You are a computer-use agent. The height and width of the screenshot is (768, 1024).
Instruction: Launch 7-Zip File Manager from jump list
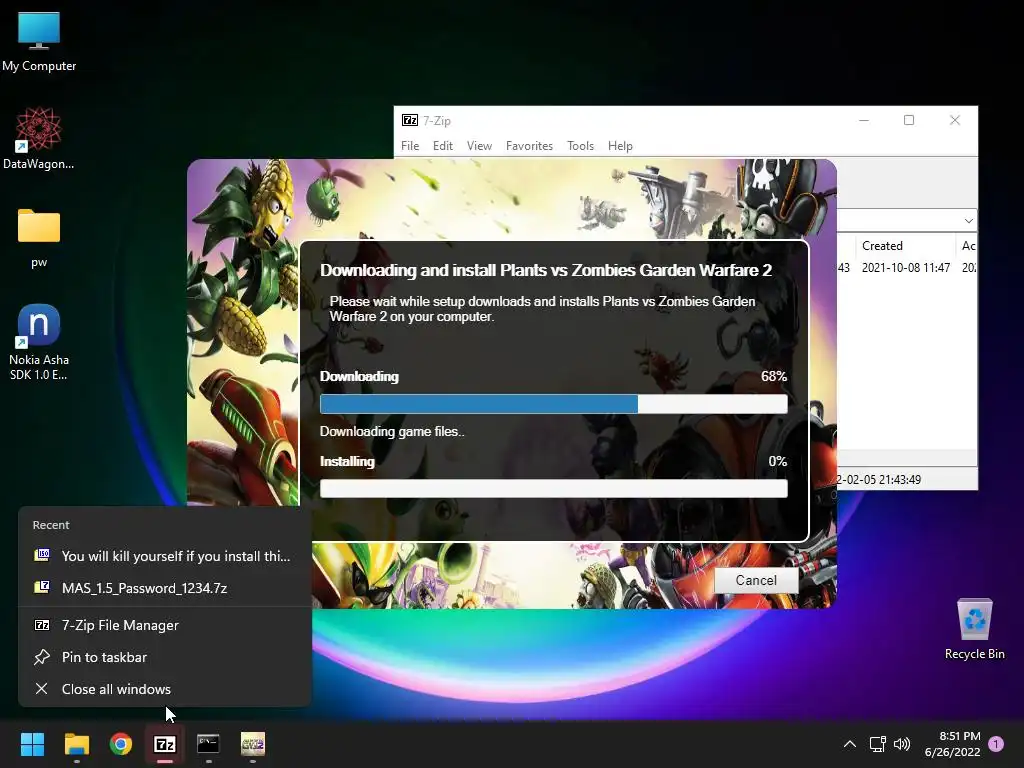(x=165, y=625)
